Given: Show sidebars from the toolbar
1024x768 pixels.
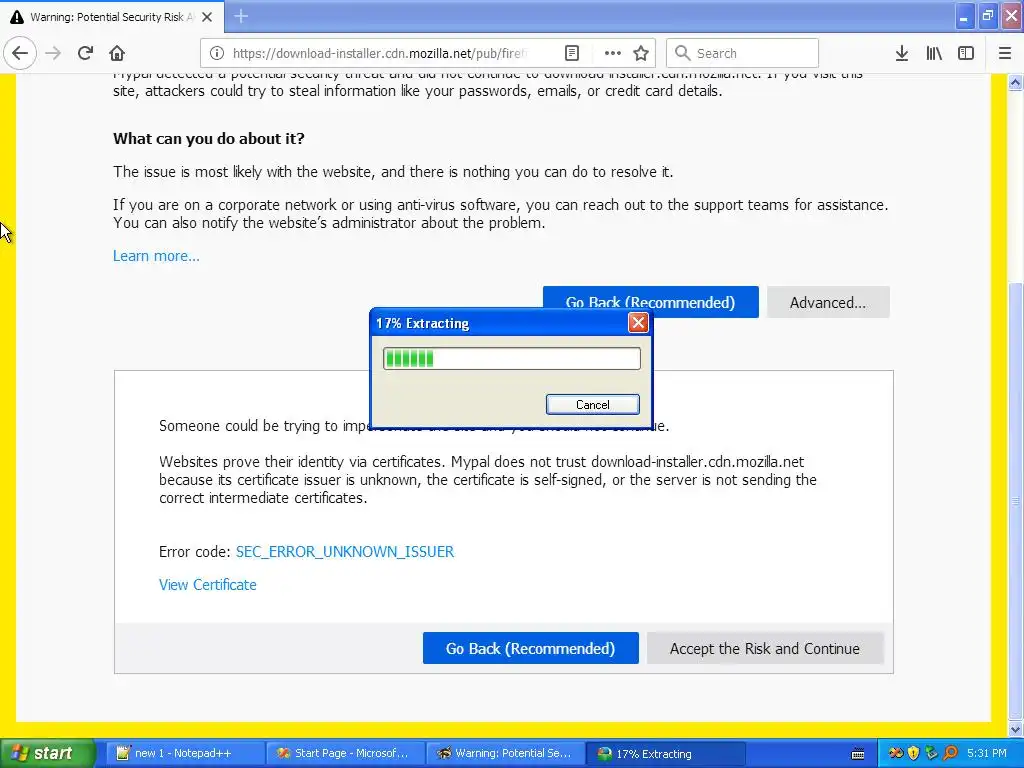Looking at the screenshot, I should pos(966,53).
